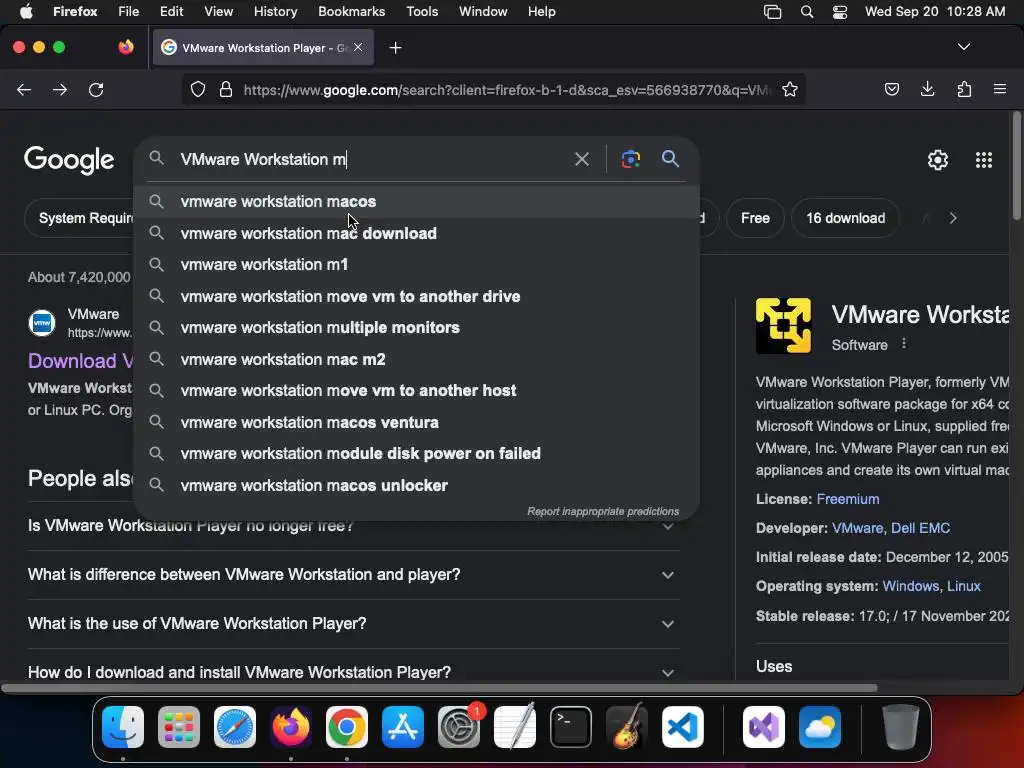Expand What is the use of VMware Workstation Player
Image resolution: width=1024 pixels, height=768 pixels.
click(x=353, y=624)
